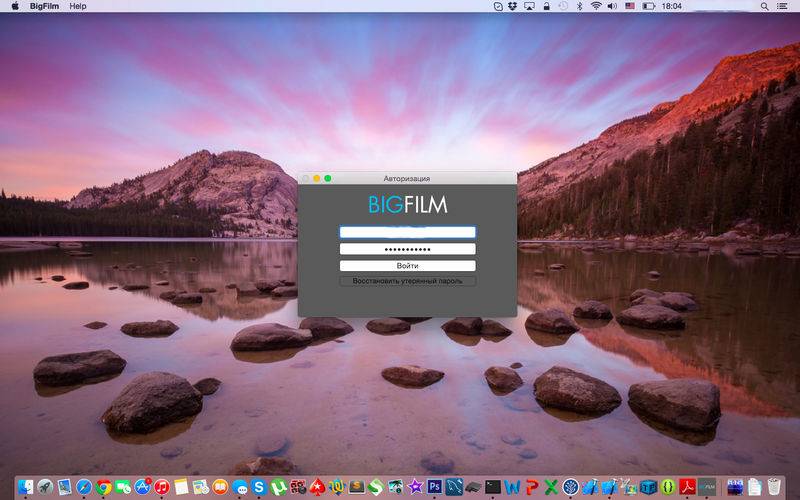Open uTorrent in the dock
This screenshot has height=500, width=800.
278,487
